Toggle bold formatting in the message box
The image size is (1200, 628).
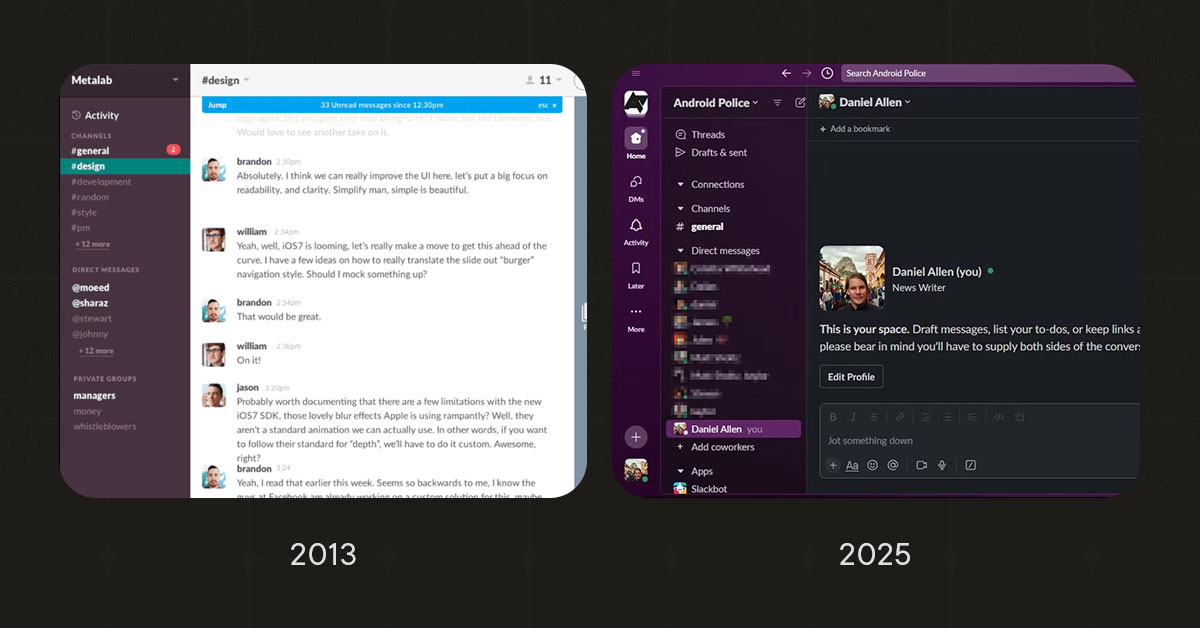833,417
